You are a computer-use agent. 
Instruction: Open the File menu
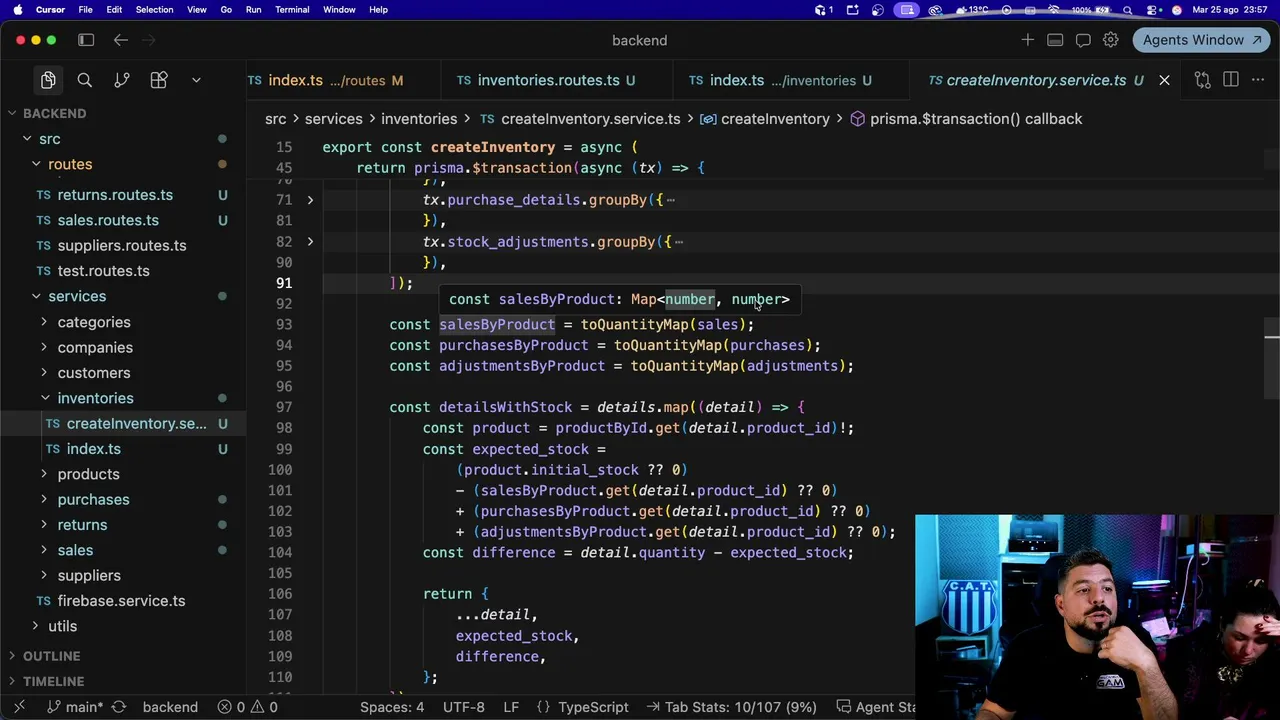[x=85, y=10]
